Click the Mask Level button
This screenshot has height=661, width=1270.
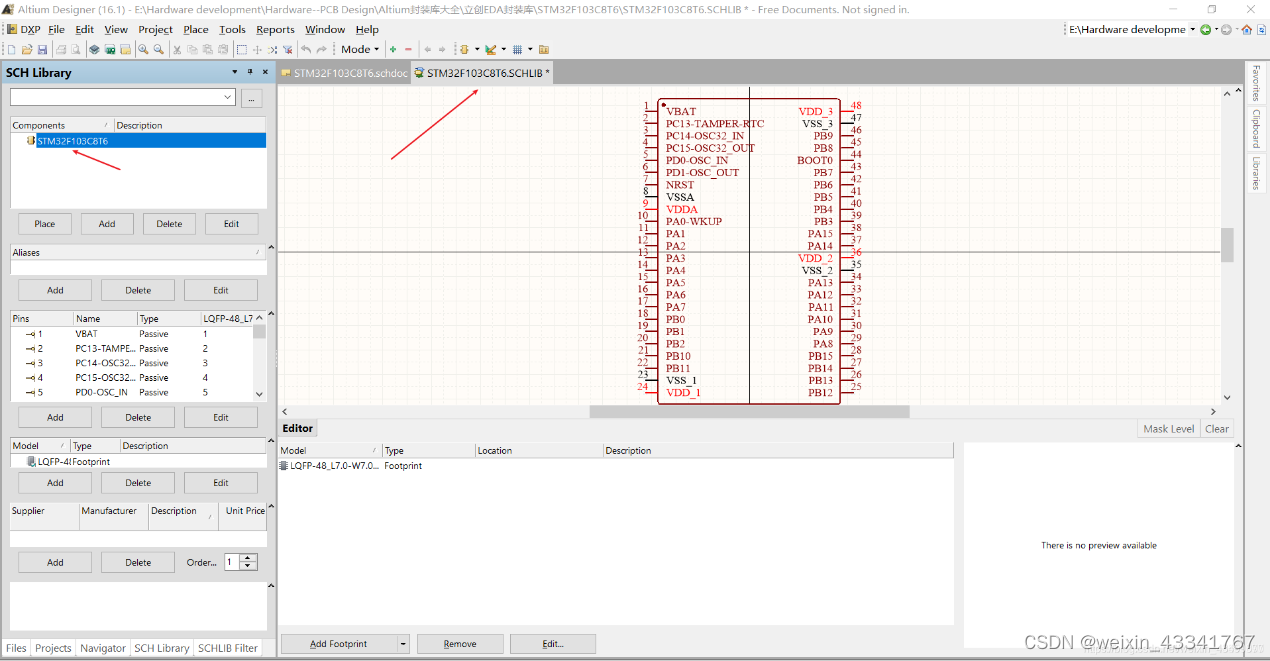pyautogui.click(x=1169, y=428)
